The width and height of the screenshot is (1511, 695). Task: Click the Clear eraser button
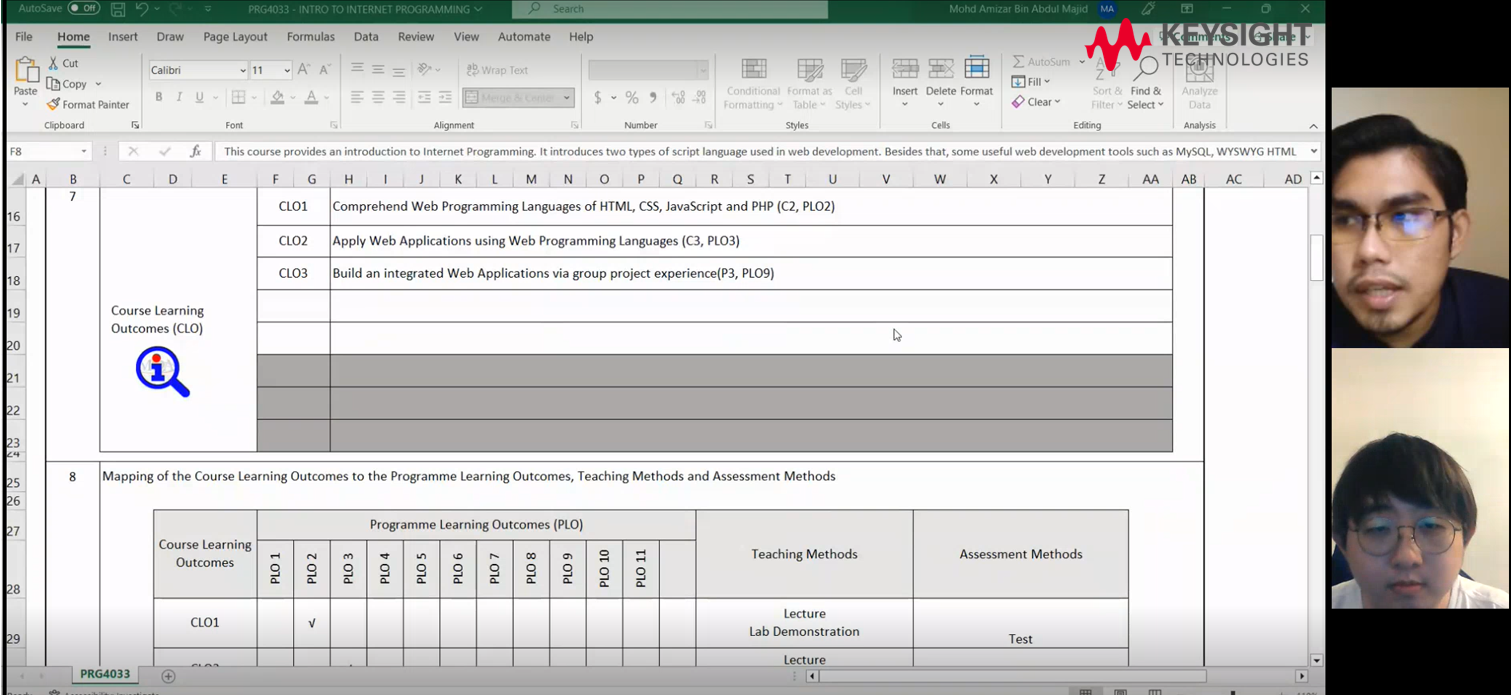(x=1036, y=102)
